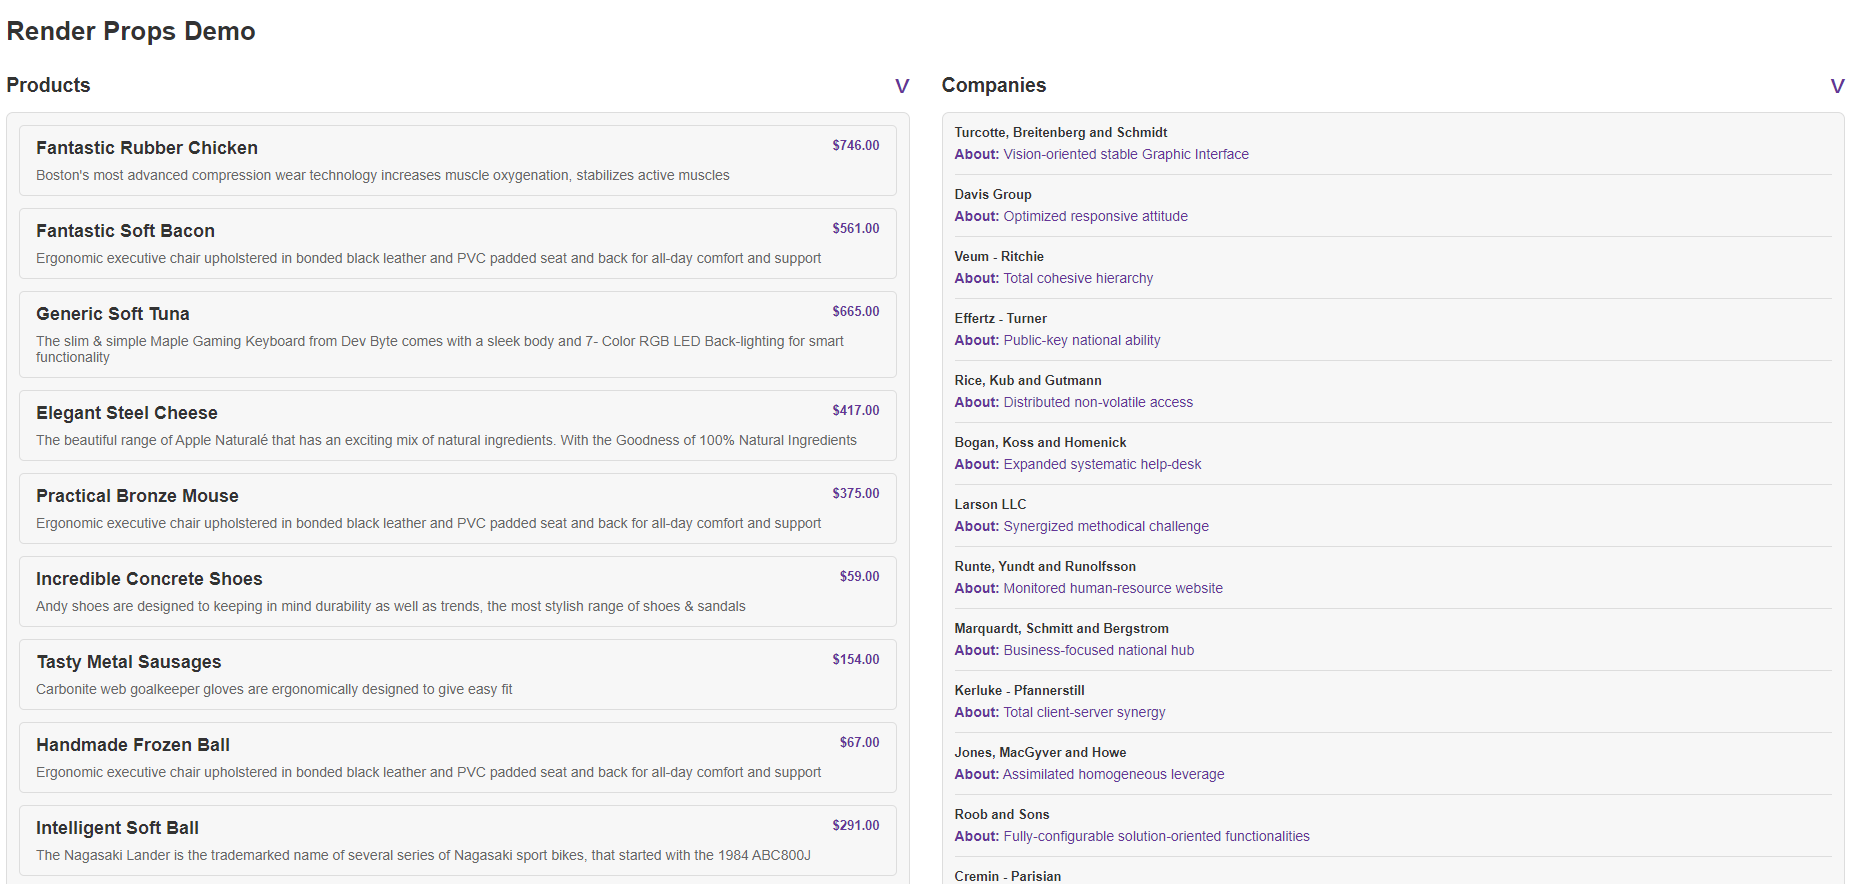Select the Intelligent Soft Ball title
The height and width of the screenshot is (884, 1863).
tap(117, 828)
